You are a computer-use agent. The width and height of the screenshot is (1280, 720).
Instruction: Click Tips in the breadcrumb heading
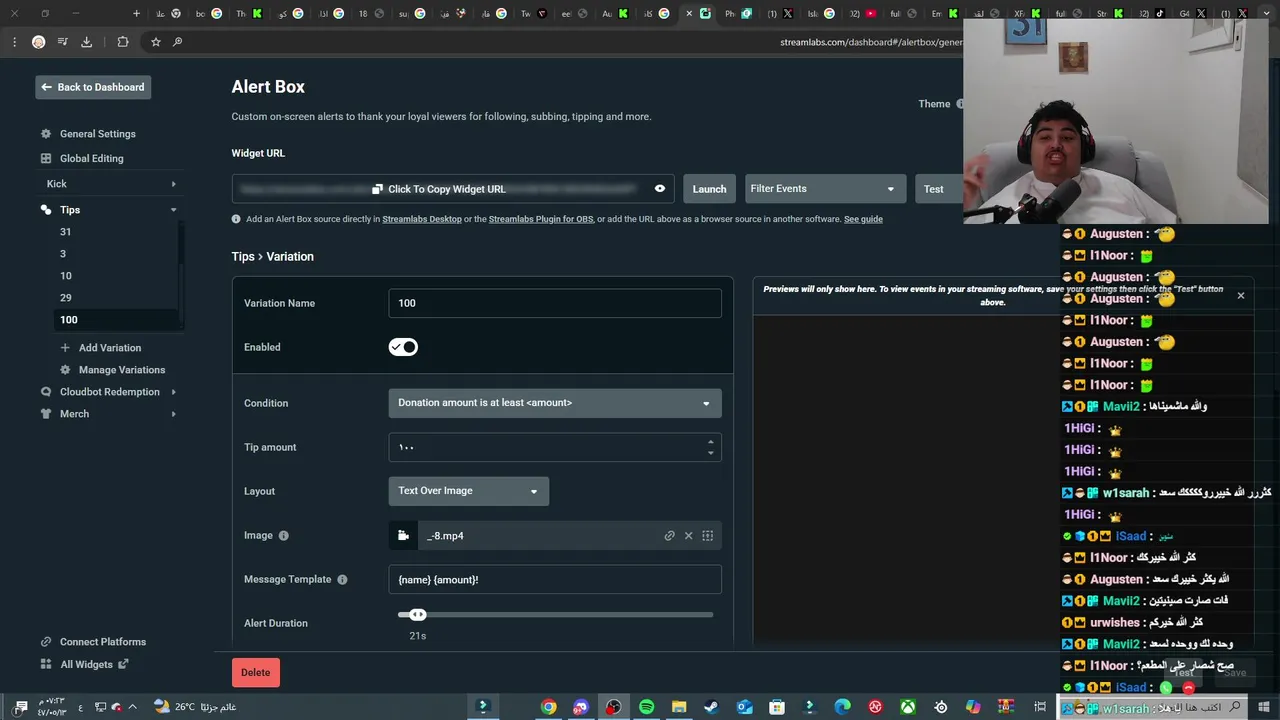pyautogui.click(x=243, y=257)
